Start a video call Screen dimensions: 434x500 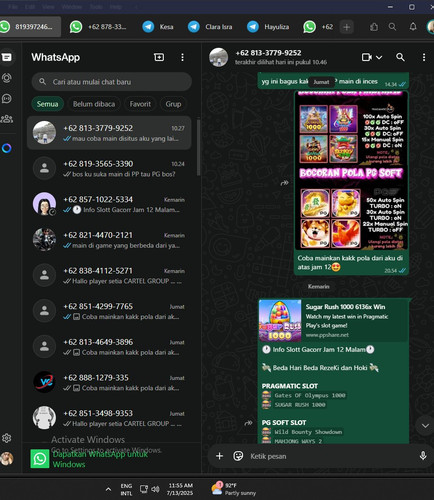point(367,57)
